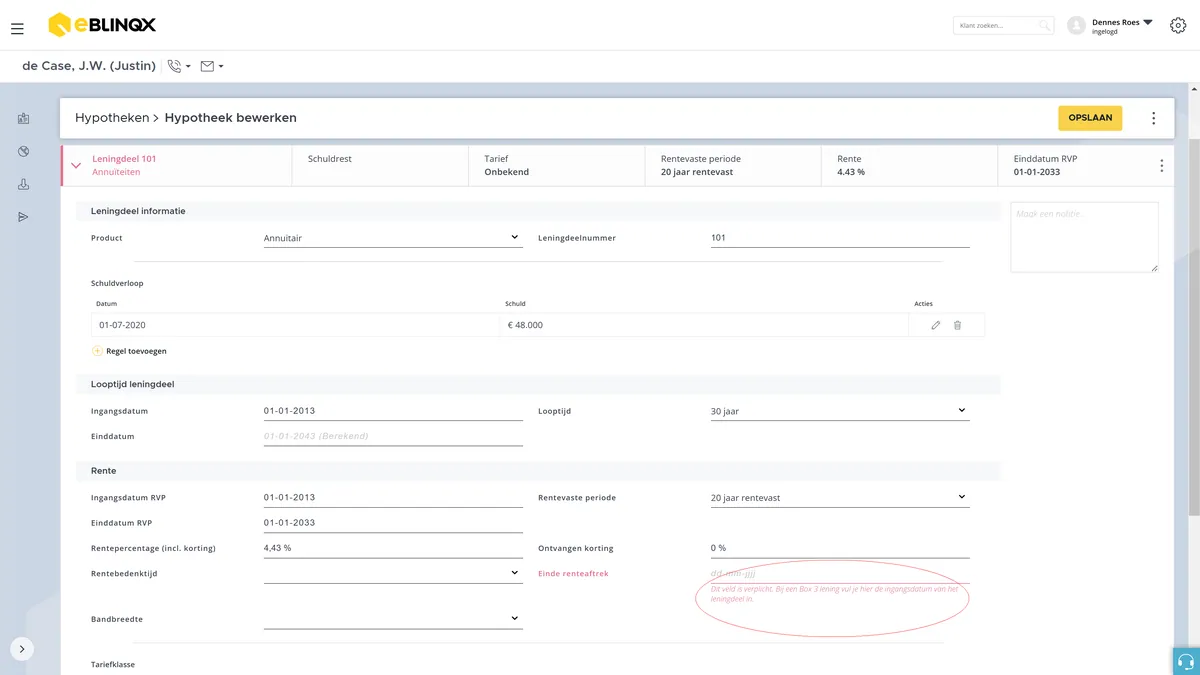Click the page scrollbar up arrow

click(x=1195, y=89)
